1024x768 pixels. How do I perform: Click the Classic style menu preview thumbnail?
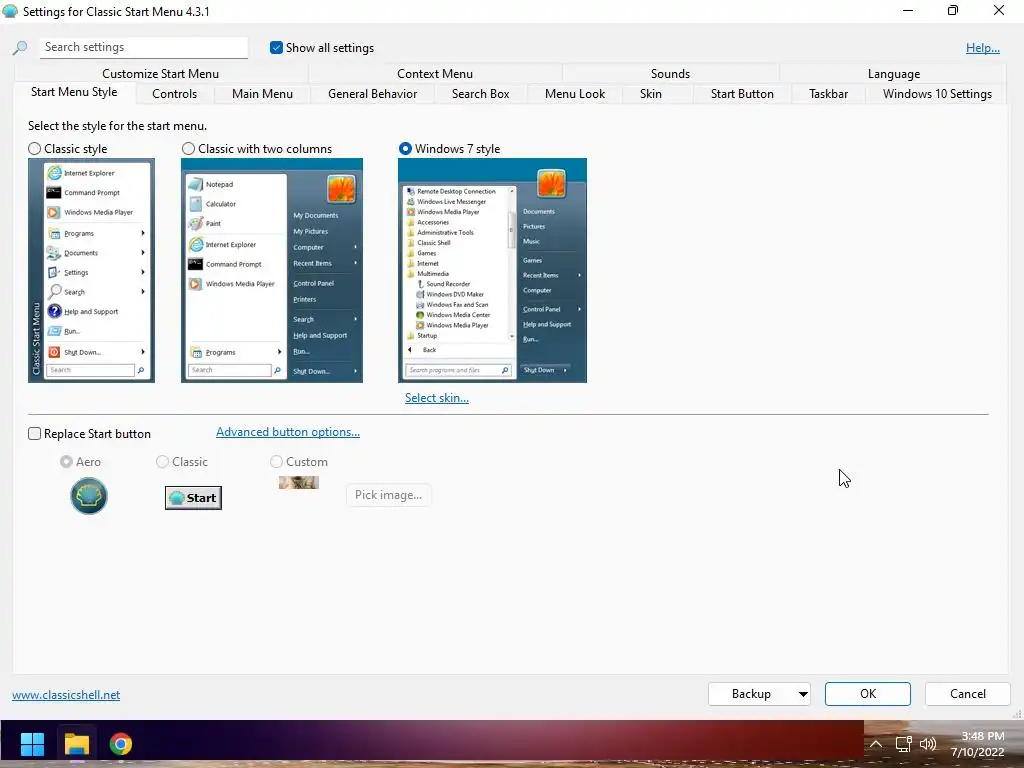click(x=91, y=270)
